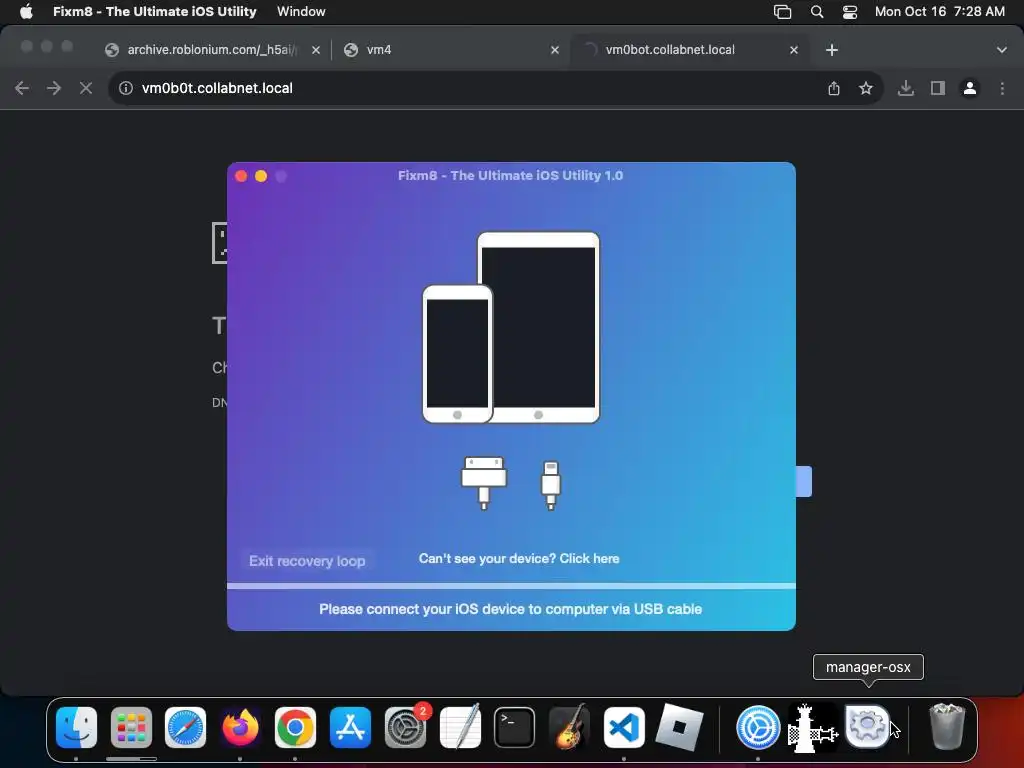This screenshot has height=768, width=1024.
Task: Click the Fixm8 progress bar
Action: (x=511, y=586)
